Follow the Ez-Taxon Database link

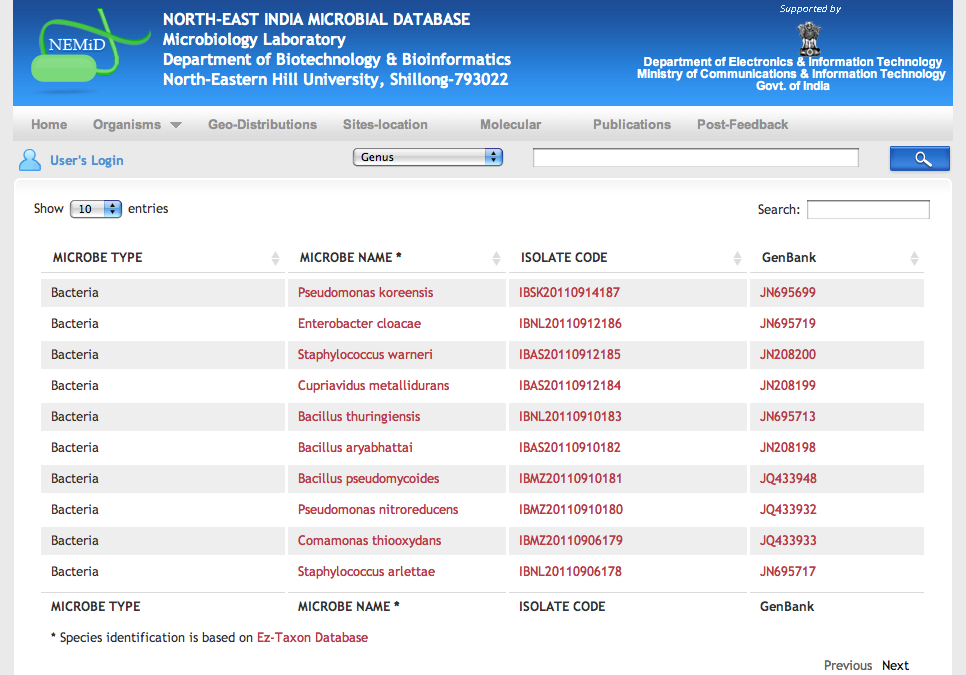(312, 637)
